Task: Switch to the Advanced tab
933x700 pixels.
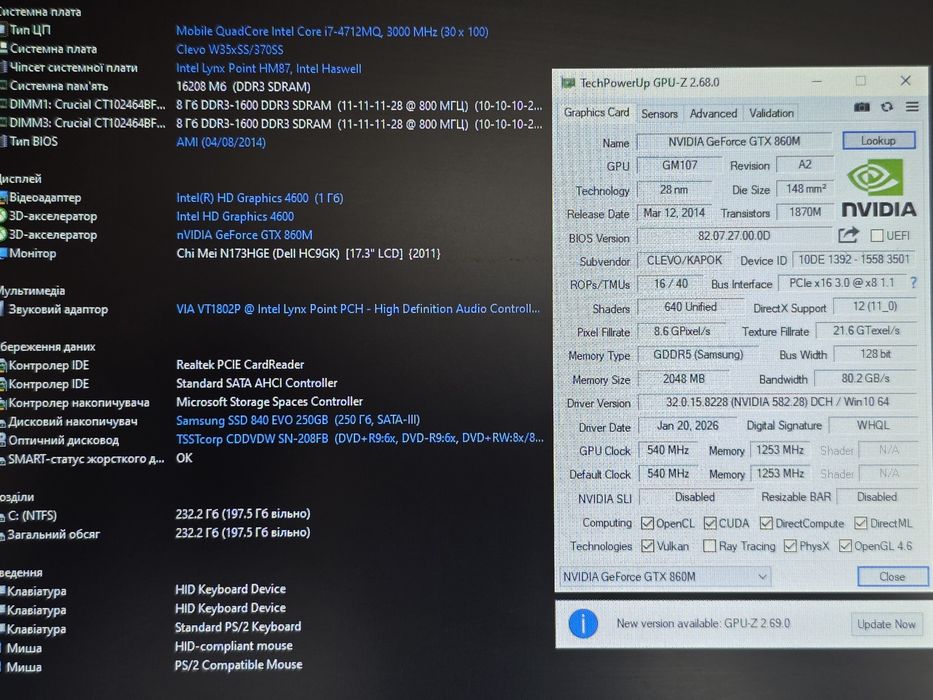Action: tap(713, 114)
